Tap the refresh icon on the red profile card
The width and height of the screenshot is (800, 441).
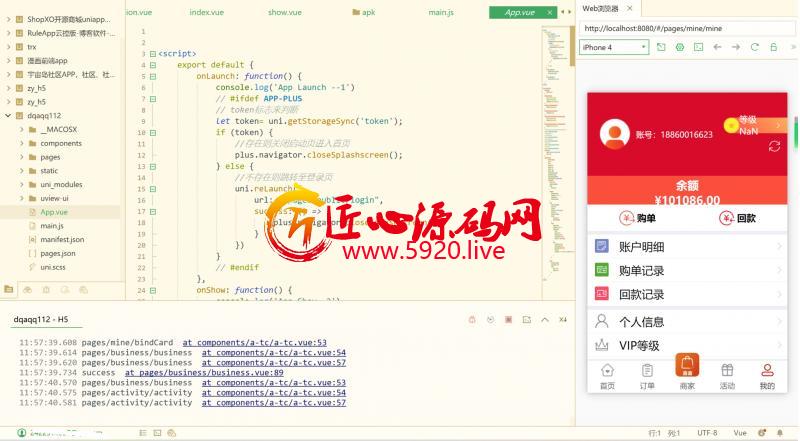click(x=774, y=146)
